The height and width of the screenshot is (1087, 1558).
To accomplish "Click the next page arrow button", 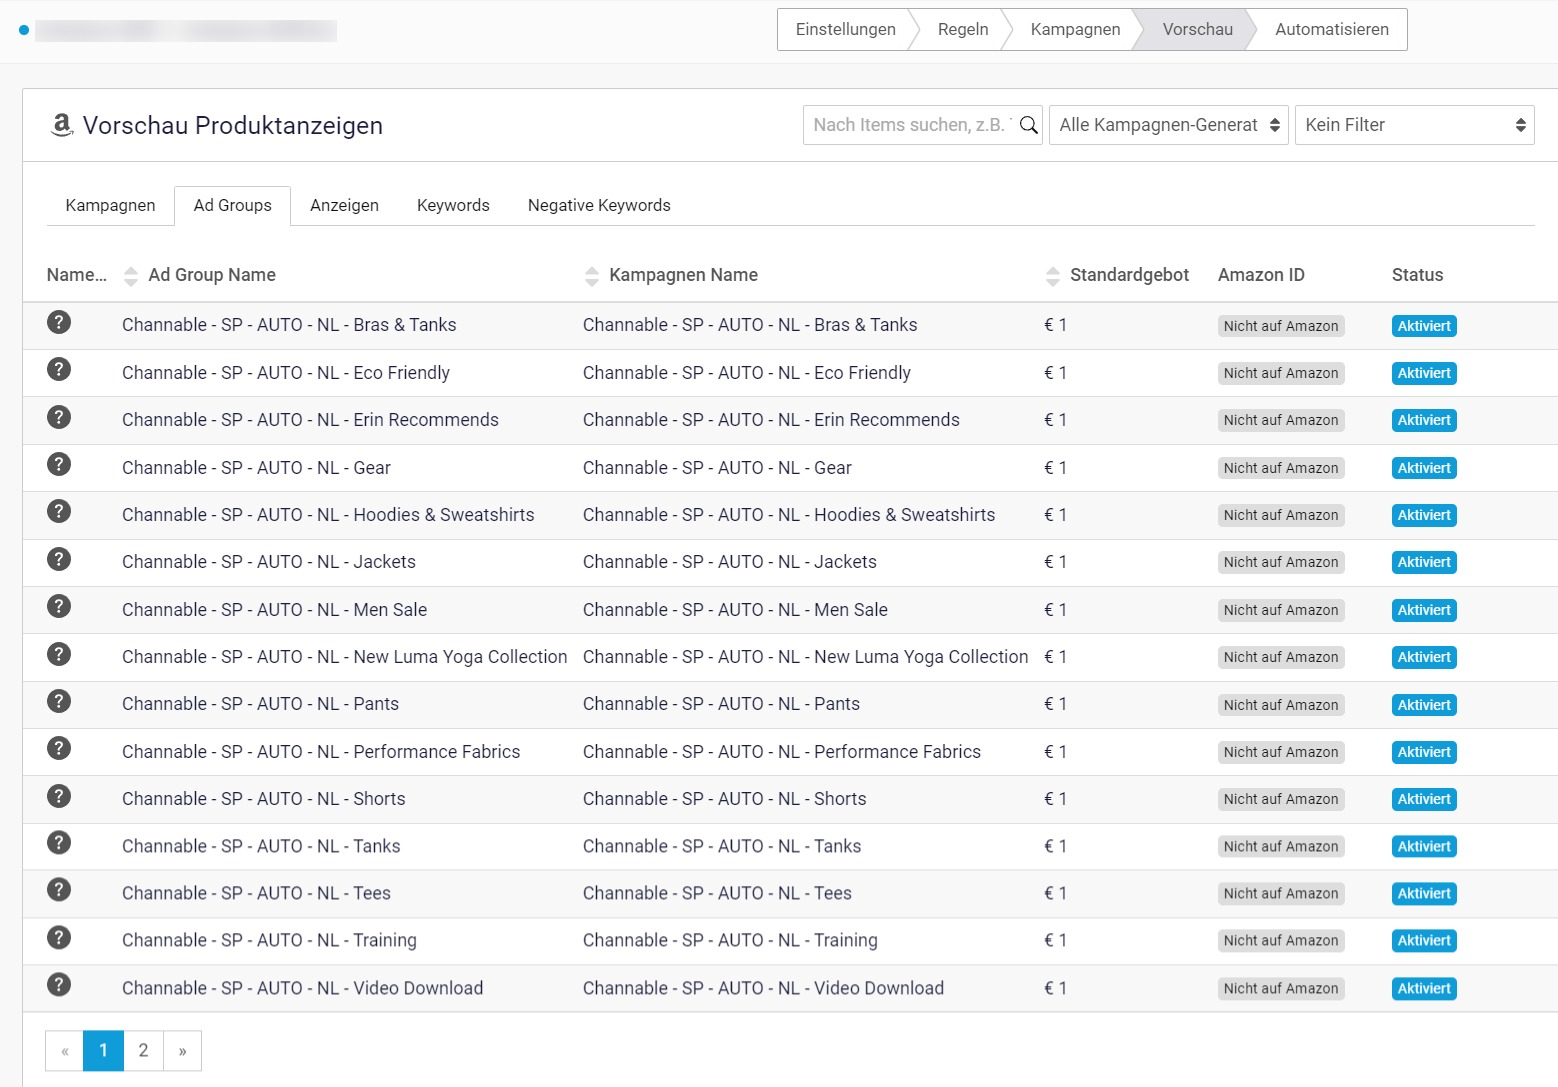I will click(x=182, y=1050).
